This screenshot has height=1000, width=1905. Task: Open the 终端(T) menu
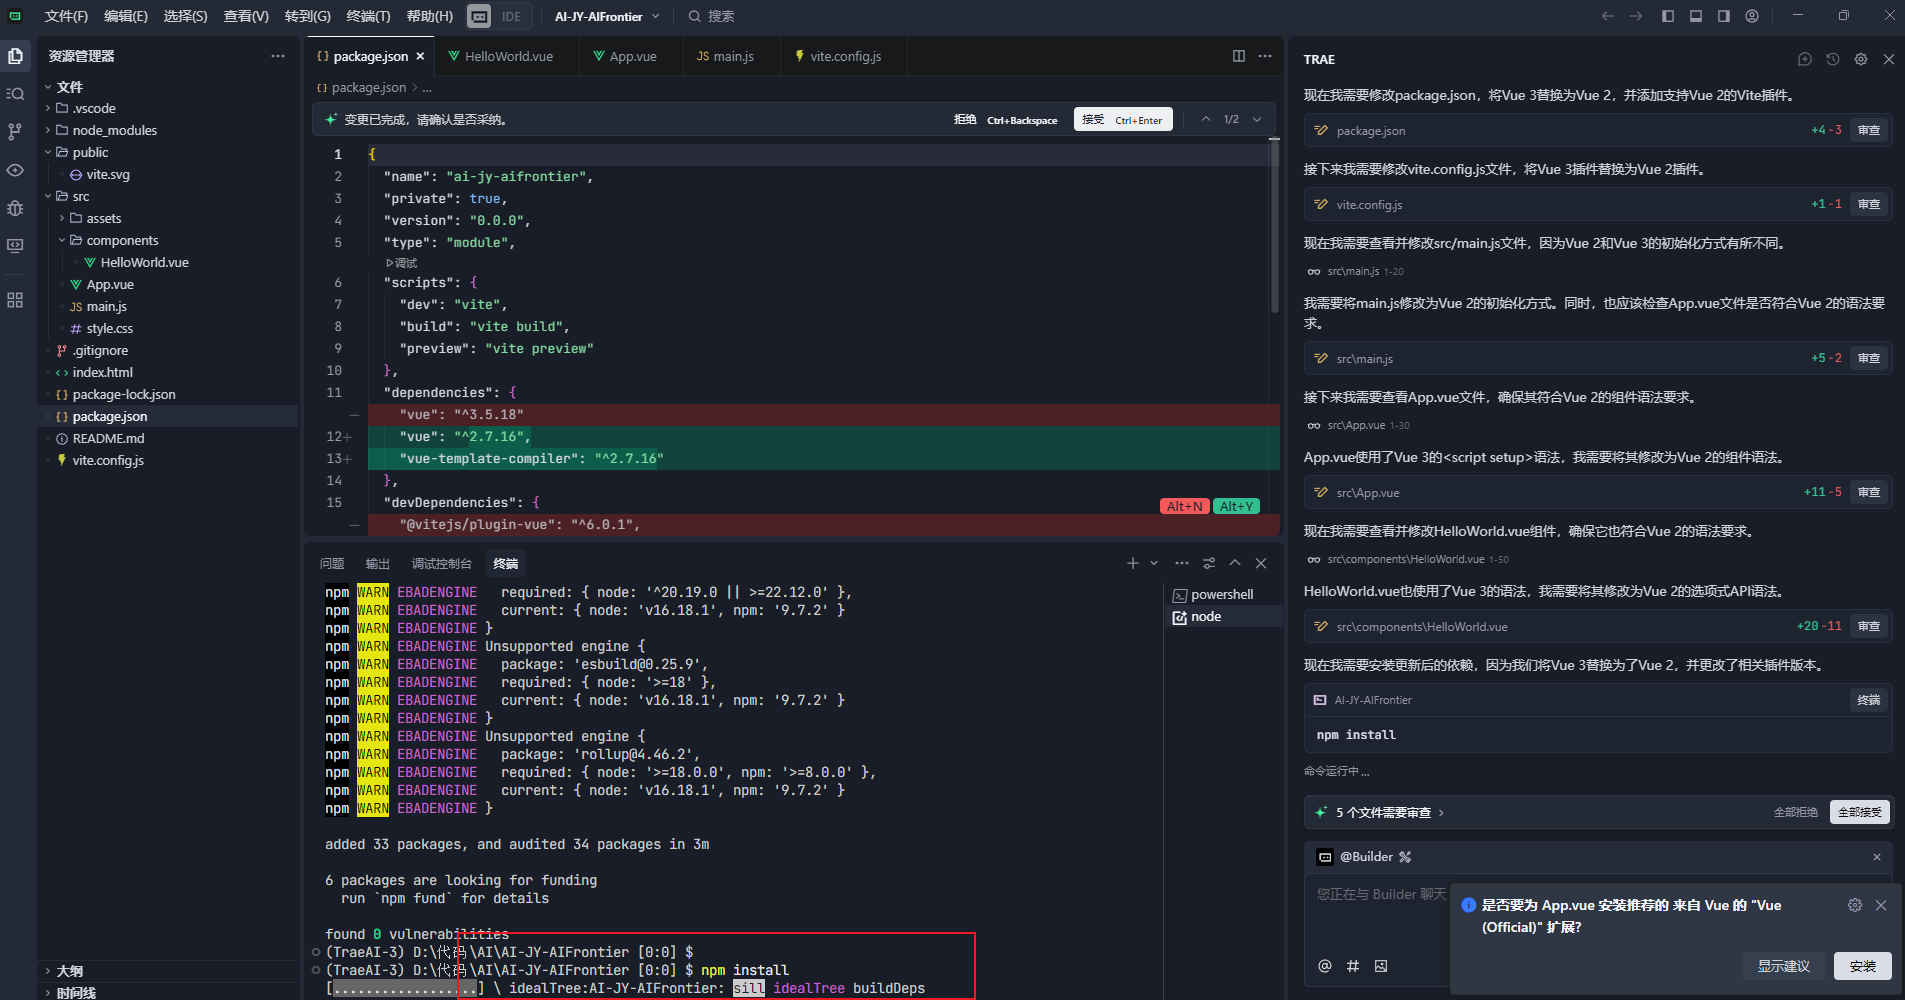coord(367,15)
